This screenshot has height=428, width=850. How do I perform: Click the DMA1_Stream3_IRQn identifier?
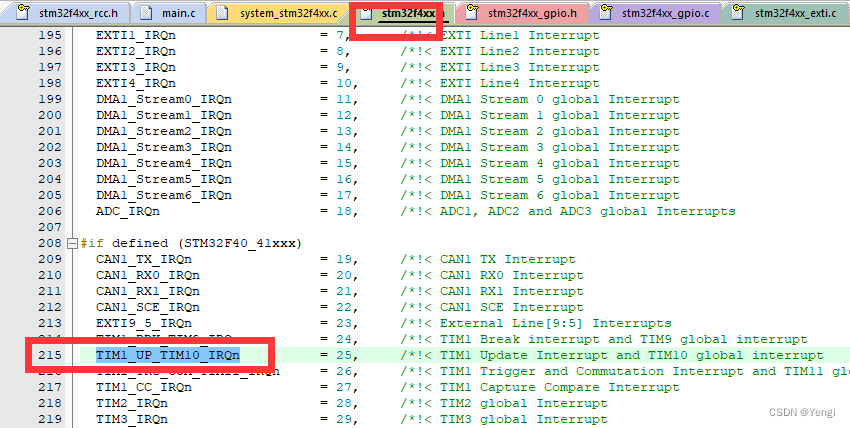164,147
